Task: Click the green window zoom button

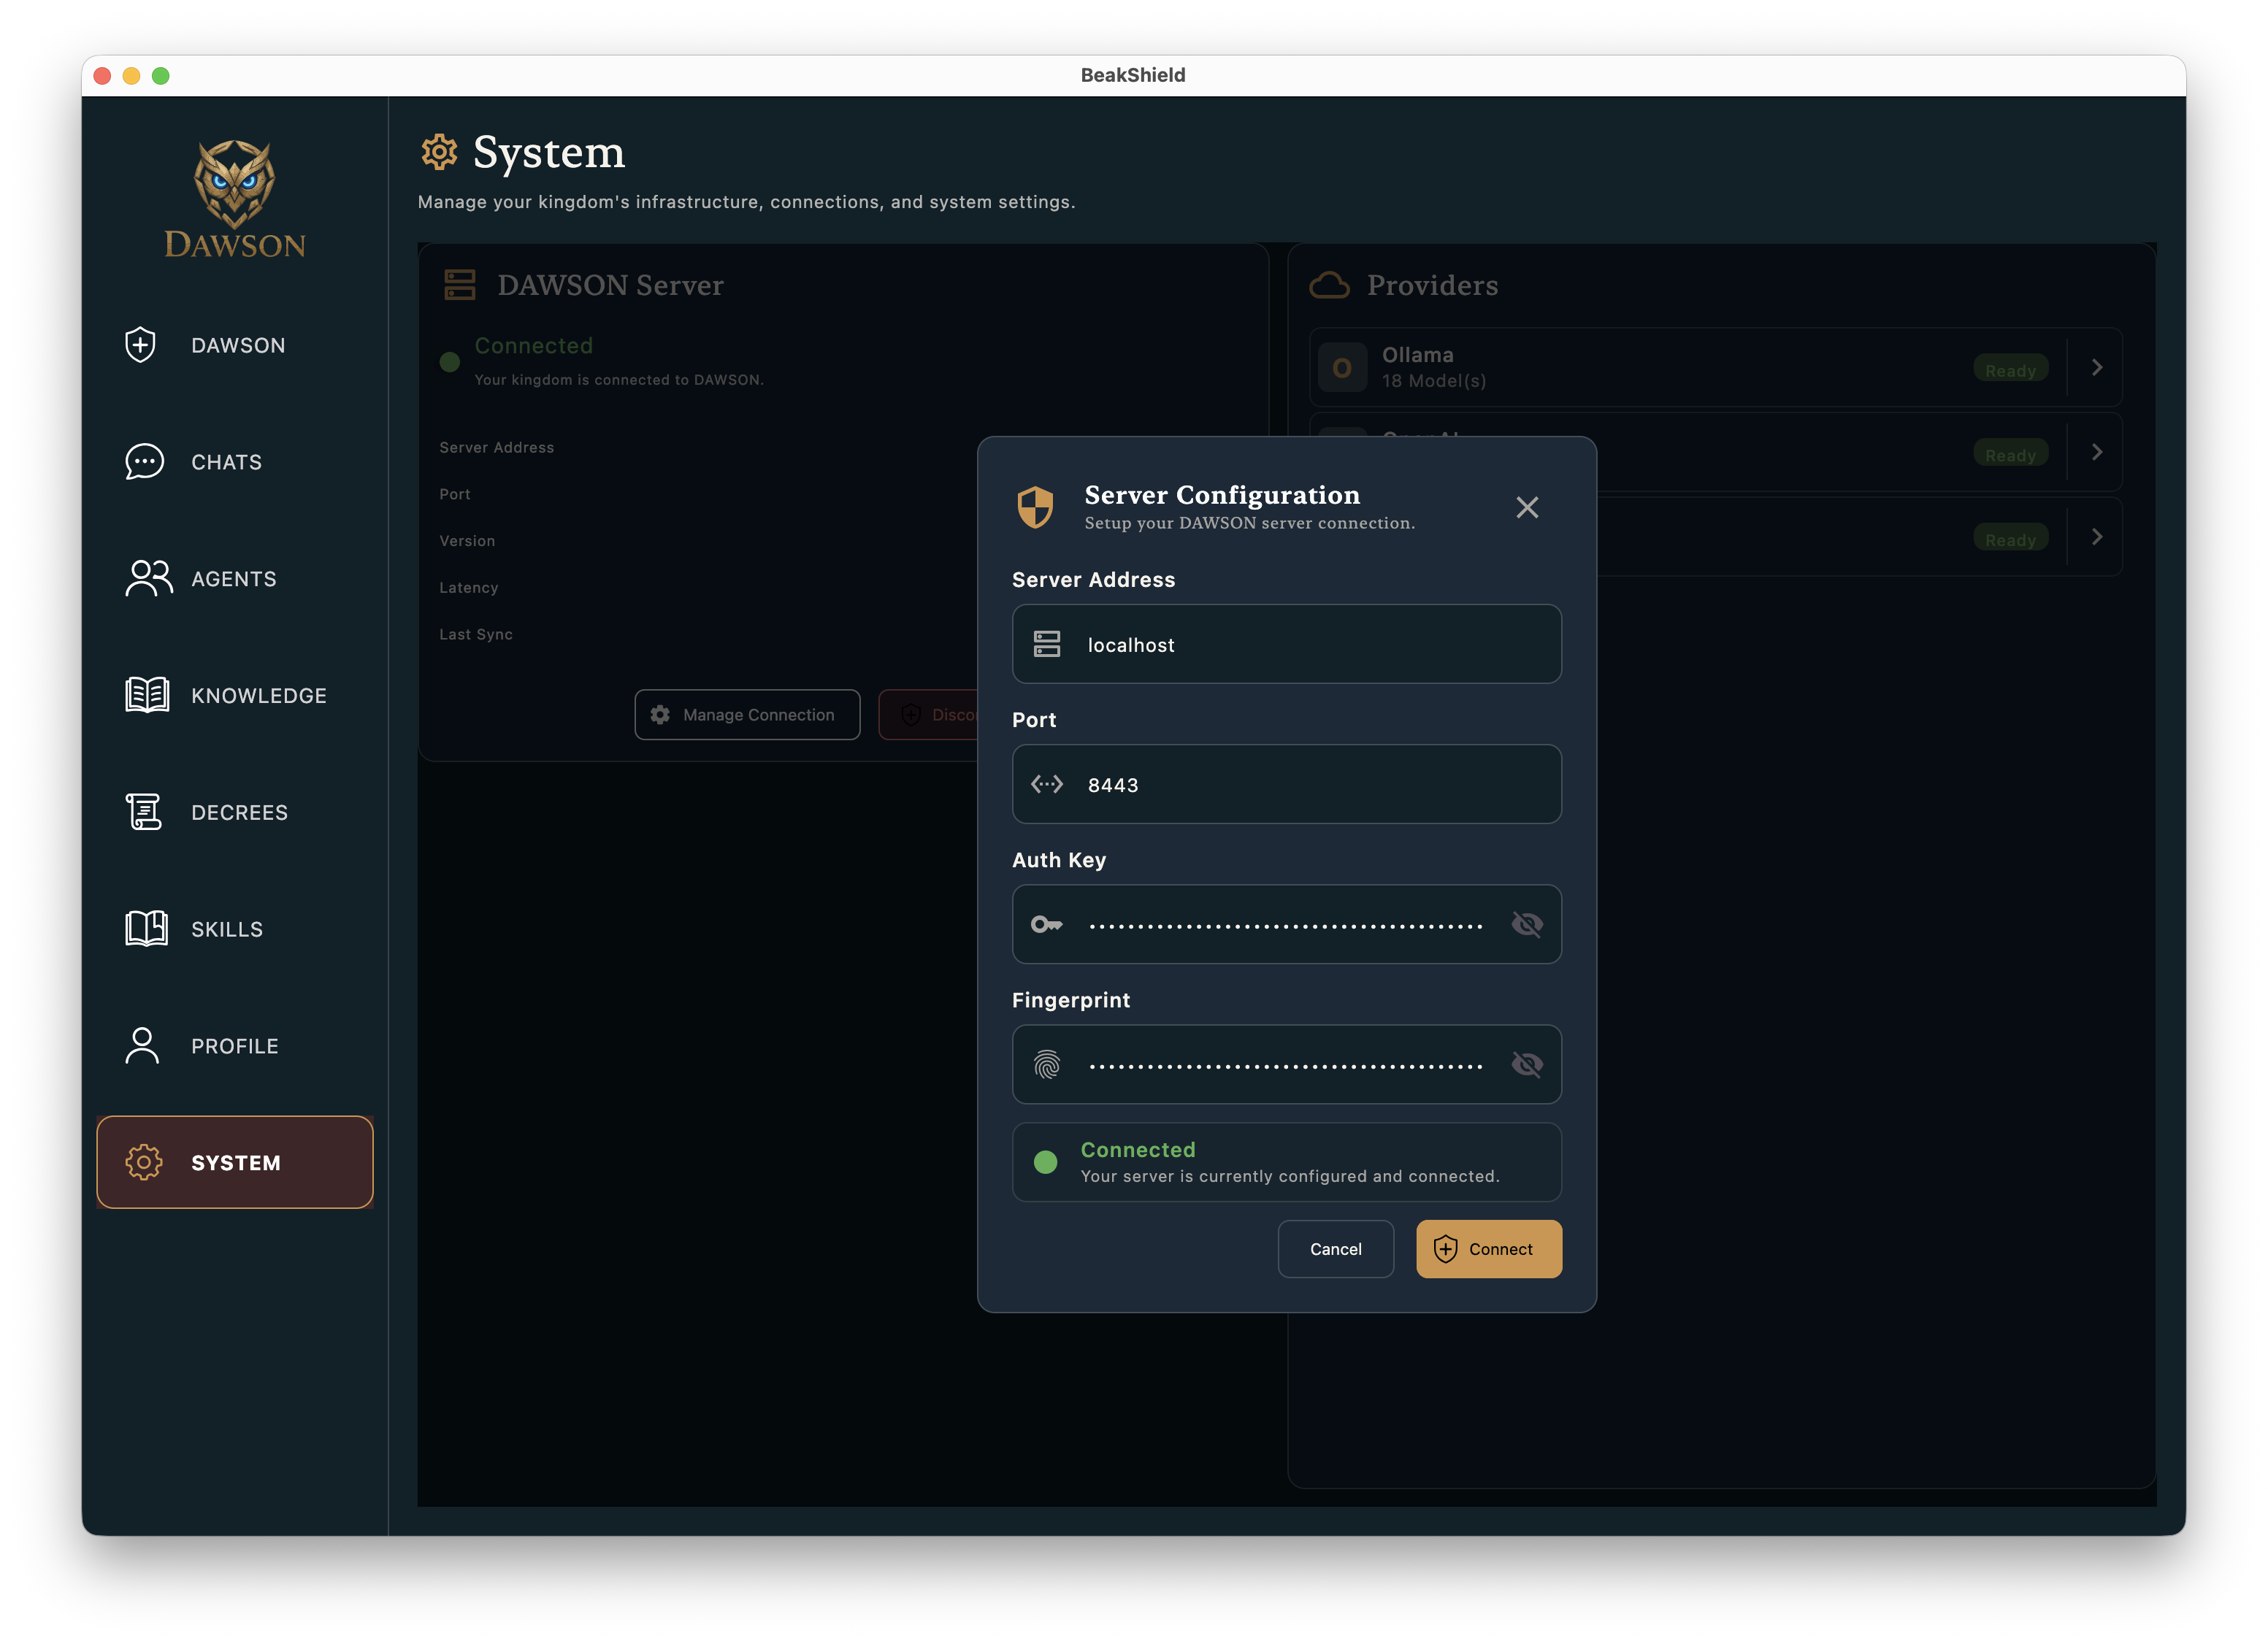Action: tap(161, 76)
